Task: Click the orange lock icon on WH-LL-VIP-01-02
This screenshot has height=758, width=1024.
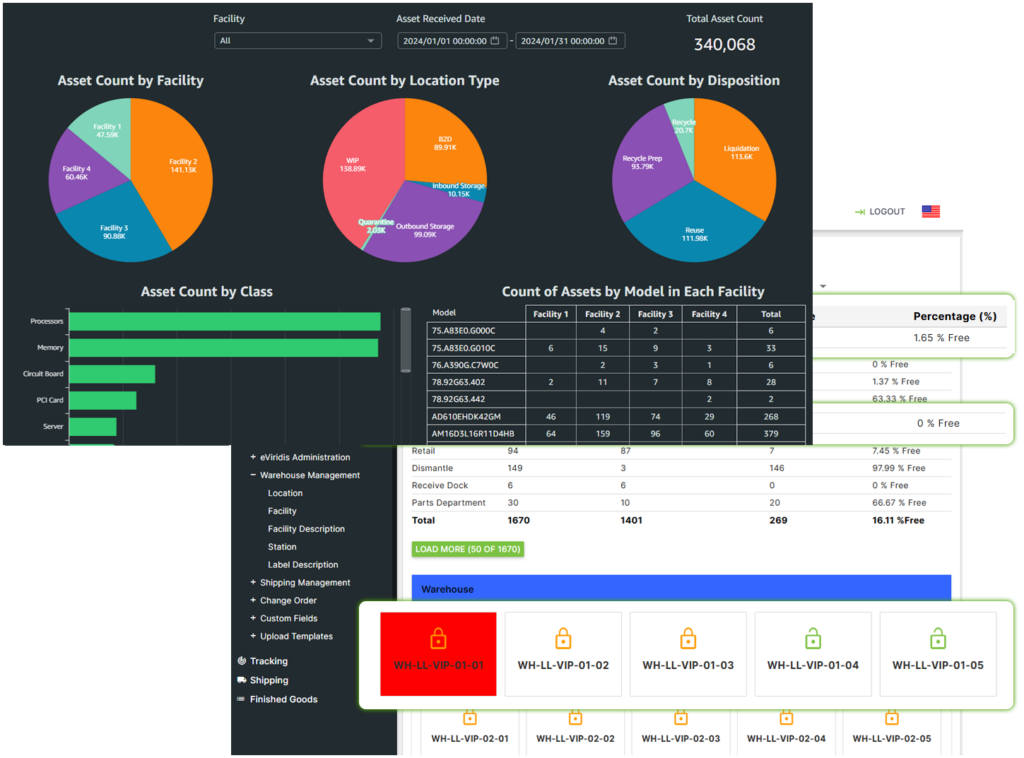Action: click(x=563, y=638)
